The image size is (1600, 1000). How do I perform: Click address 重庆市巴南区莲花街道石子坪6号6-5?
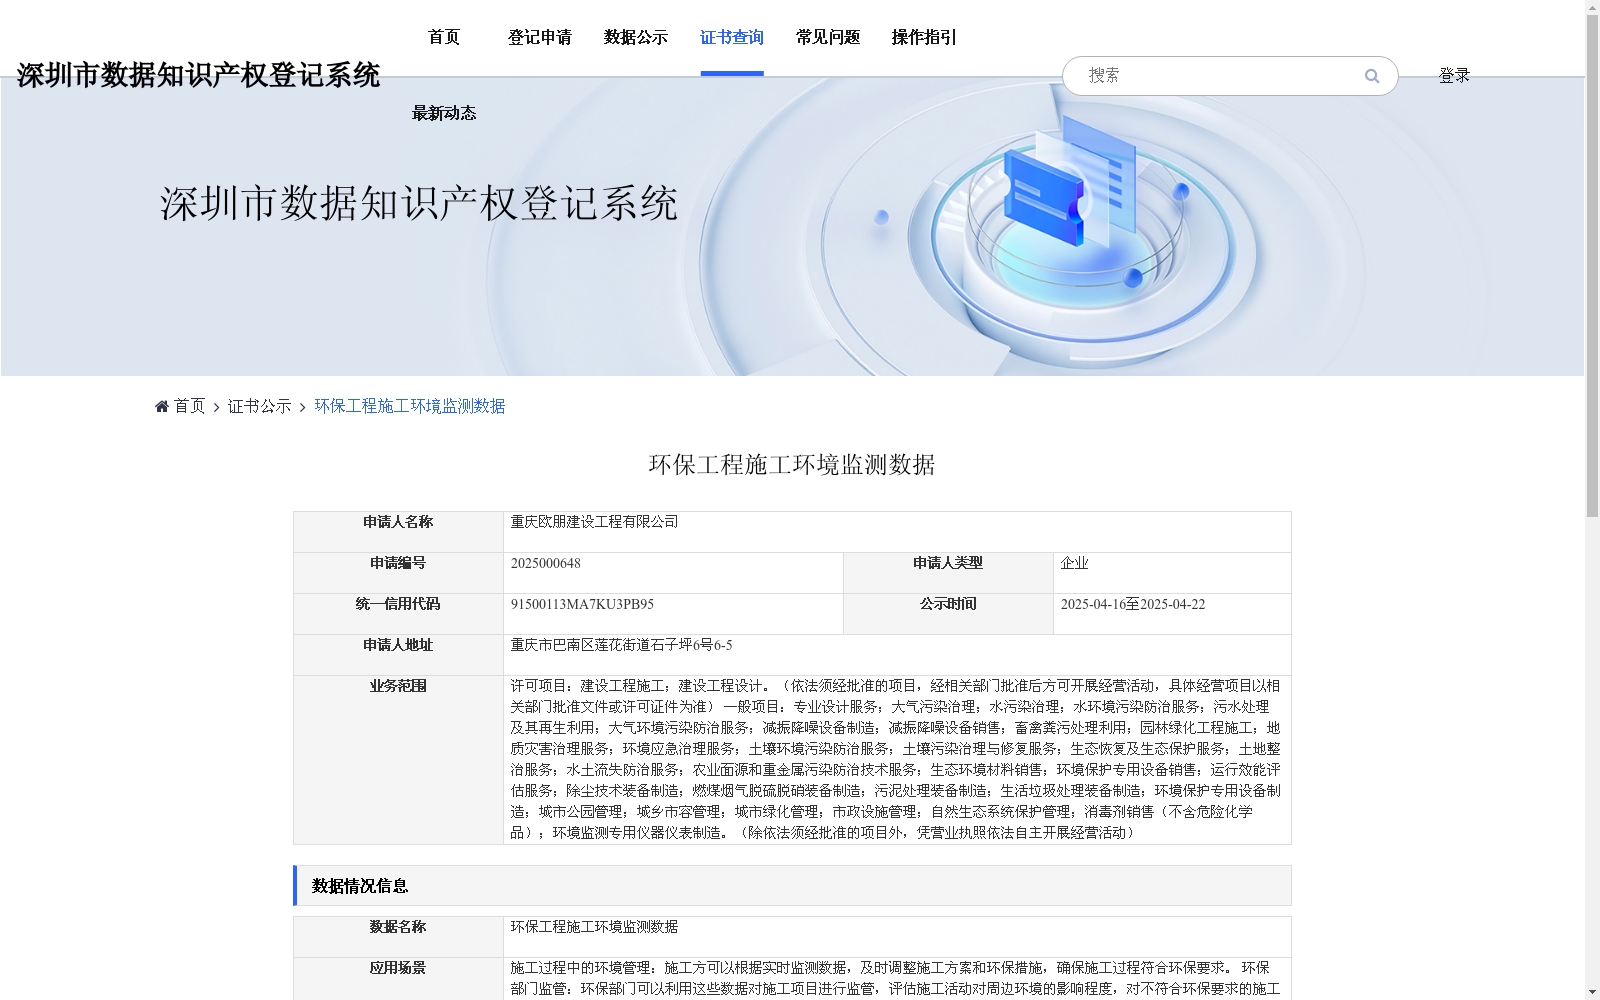coord(621,645)
